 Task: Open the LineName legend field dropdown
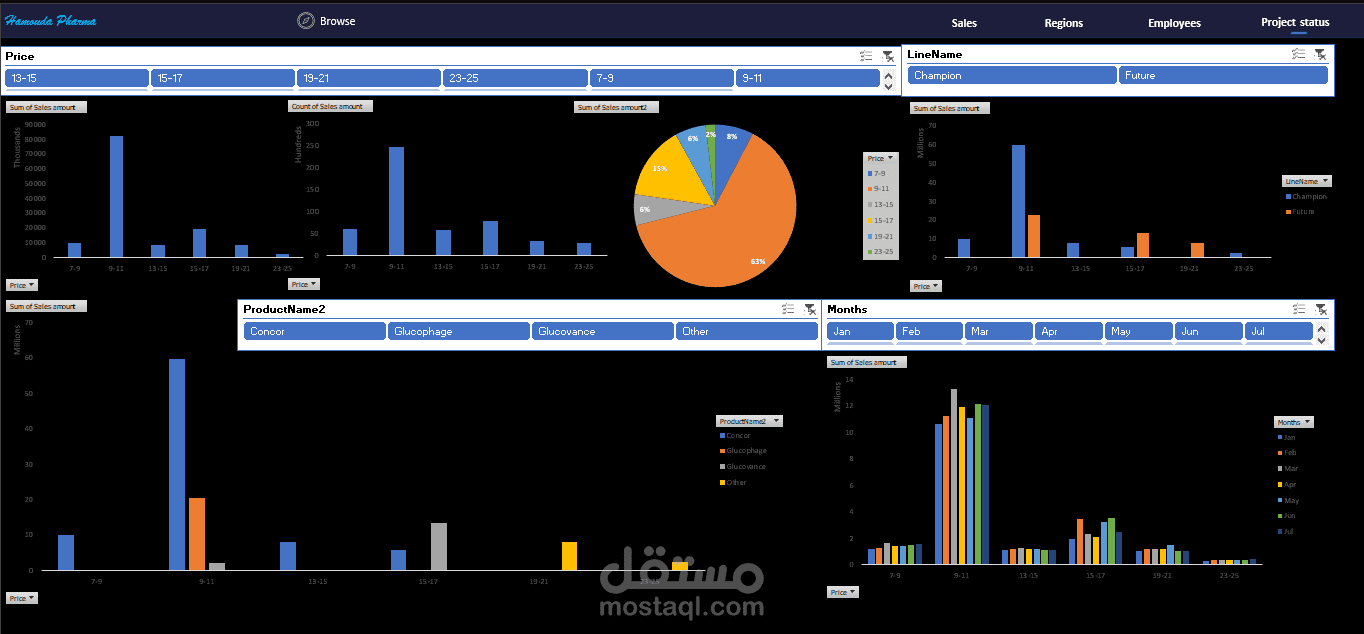[x=1307, y=181]
